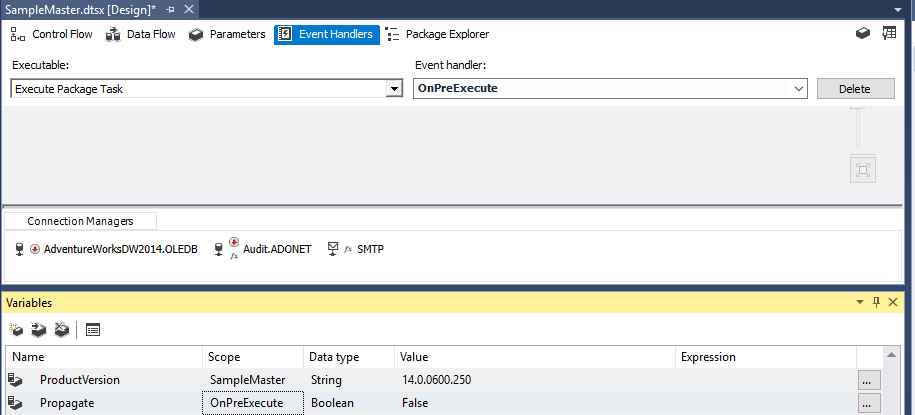Toggle the pin on SampleMaster.dtsx tab
The image size is (915, 415).
tap(170, 9)
